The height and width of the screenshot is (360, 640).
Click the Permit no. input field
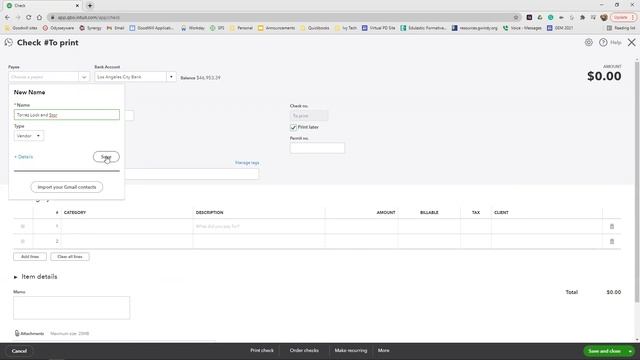click(x=317, y=148)
